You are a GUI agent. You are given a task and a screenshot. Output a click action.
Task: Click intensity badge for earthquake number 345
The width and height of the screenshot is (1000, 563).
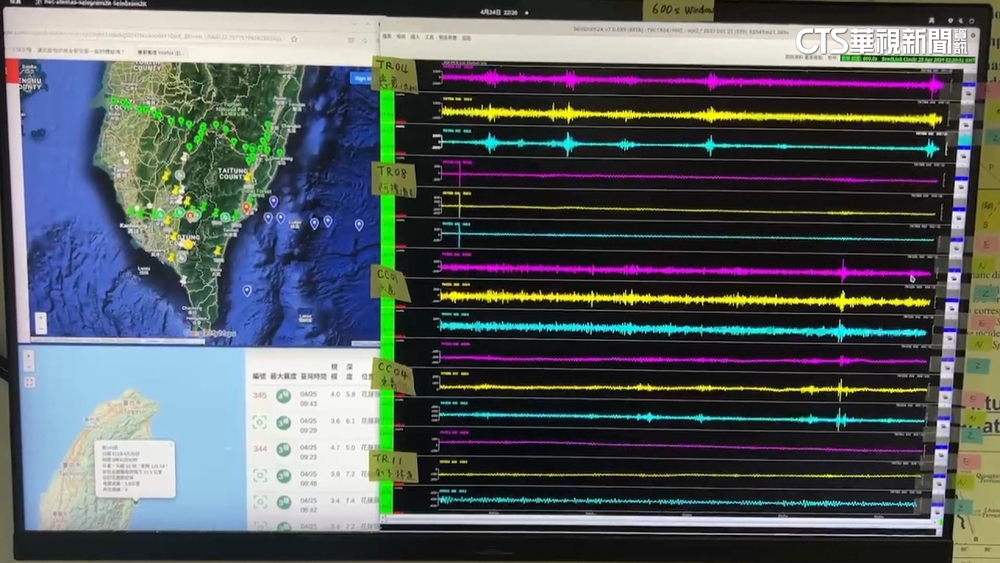pos(284,397)
